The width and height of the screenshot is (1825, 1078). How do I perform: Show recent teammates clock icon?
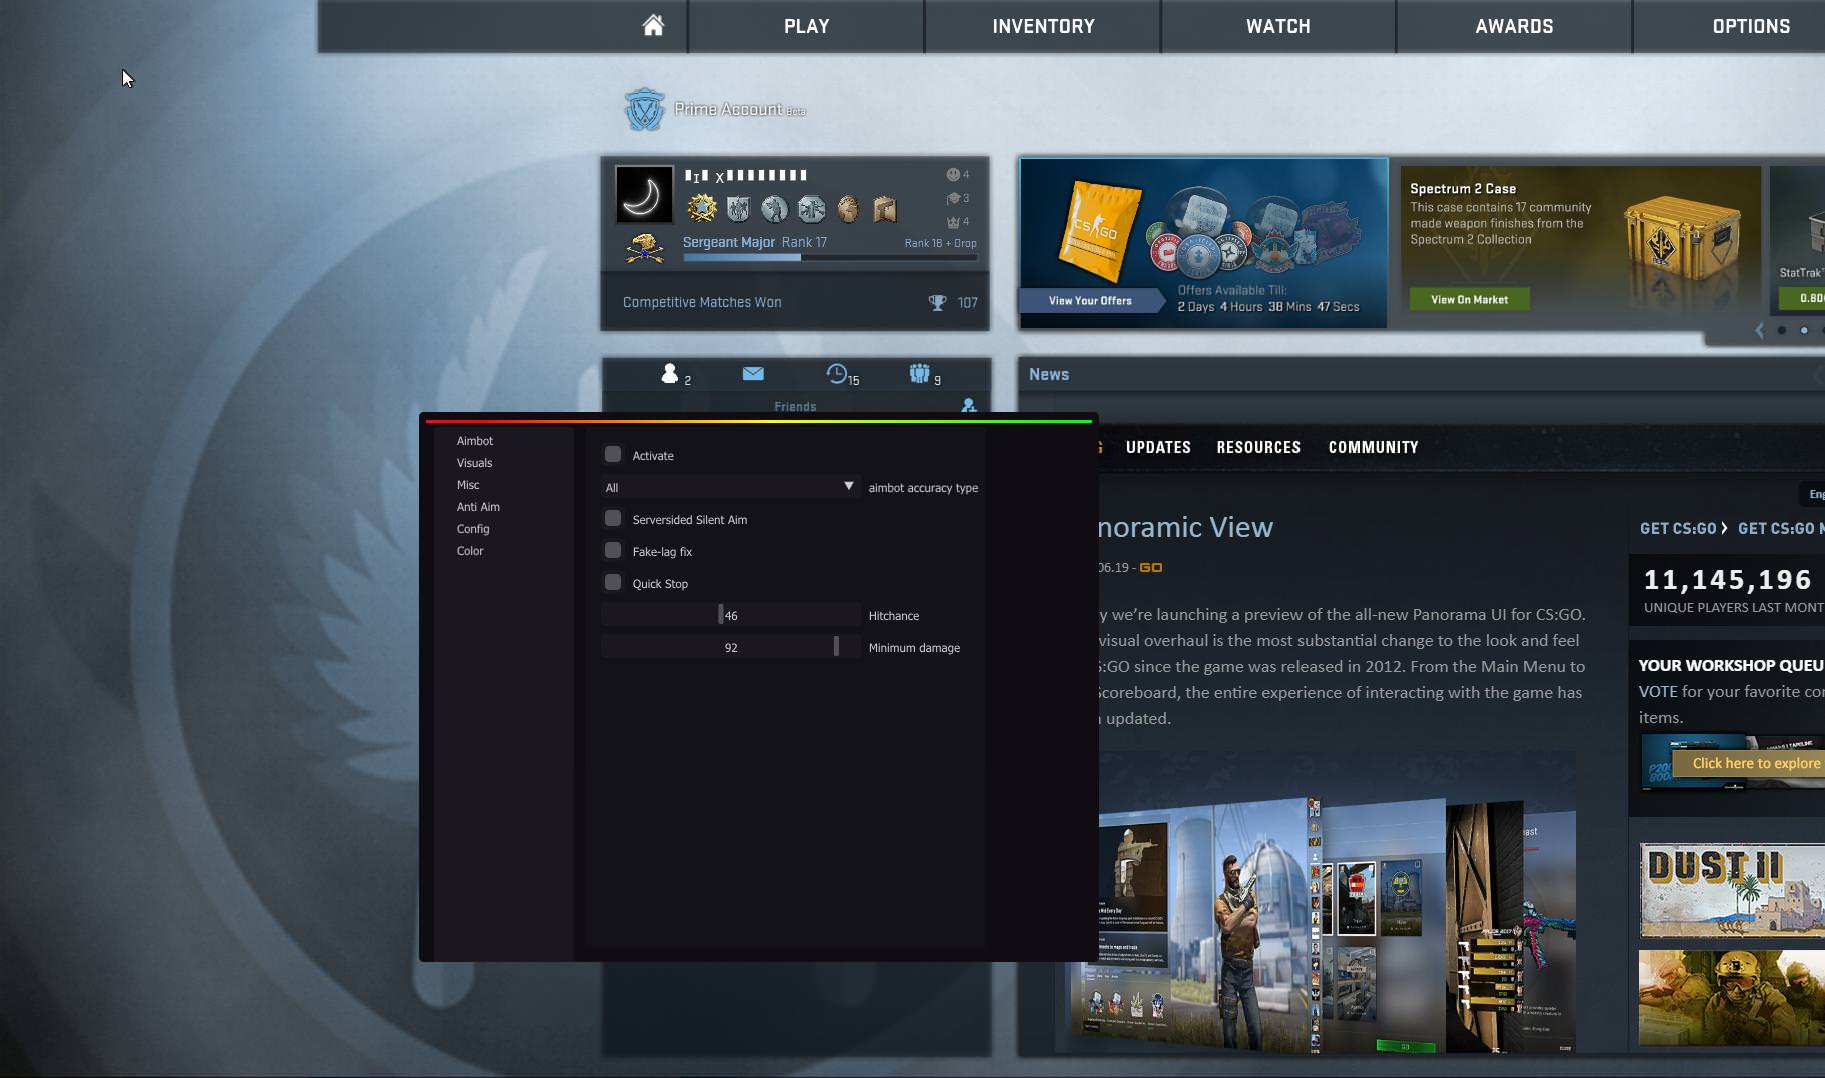click(x=836, y=373)
